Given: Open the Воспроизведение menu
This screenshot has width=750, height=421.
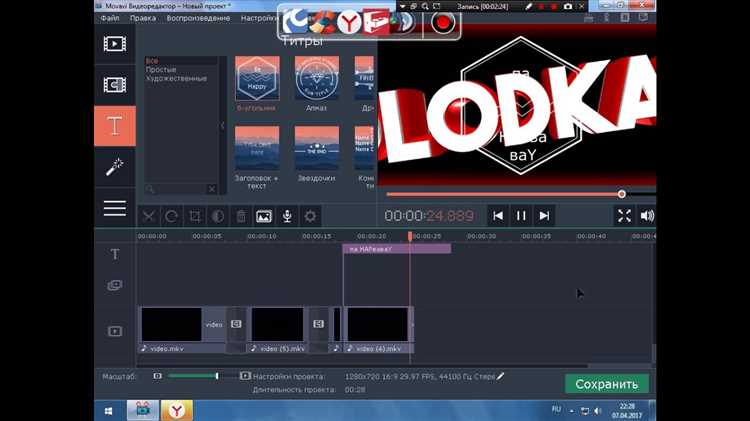Looking at the screenshot, I should [199, 18].
